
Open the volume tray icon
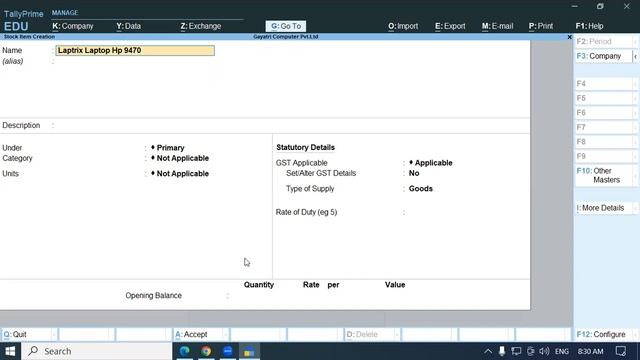coord(544,351)
